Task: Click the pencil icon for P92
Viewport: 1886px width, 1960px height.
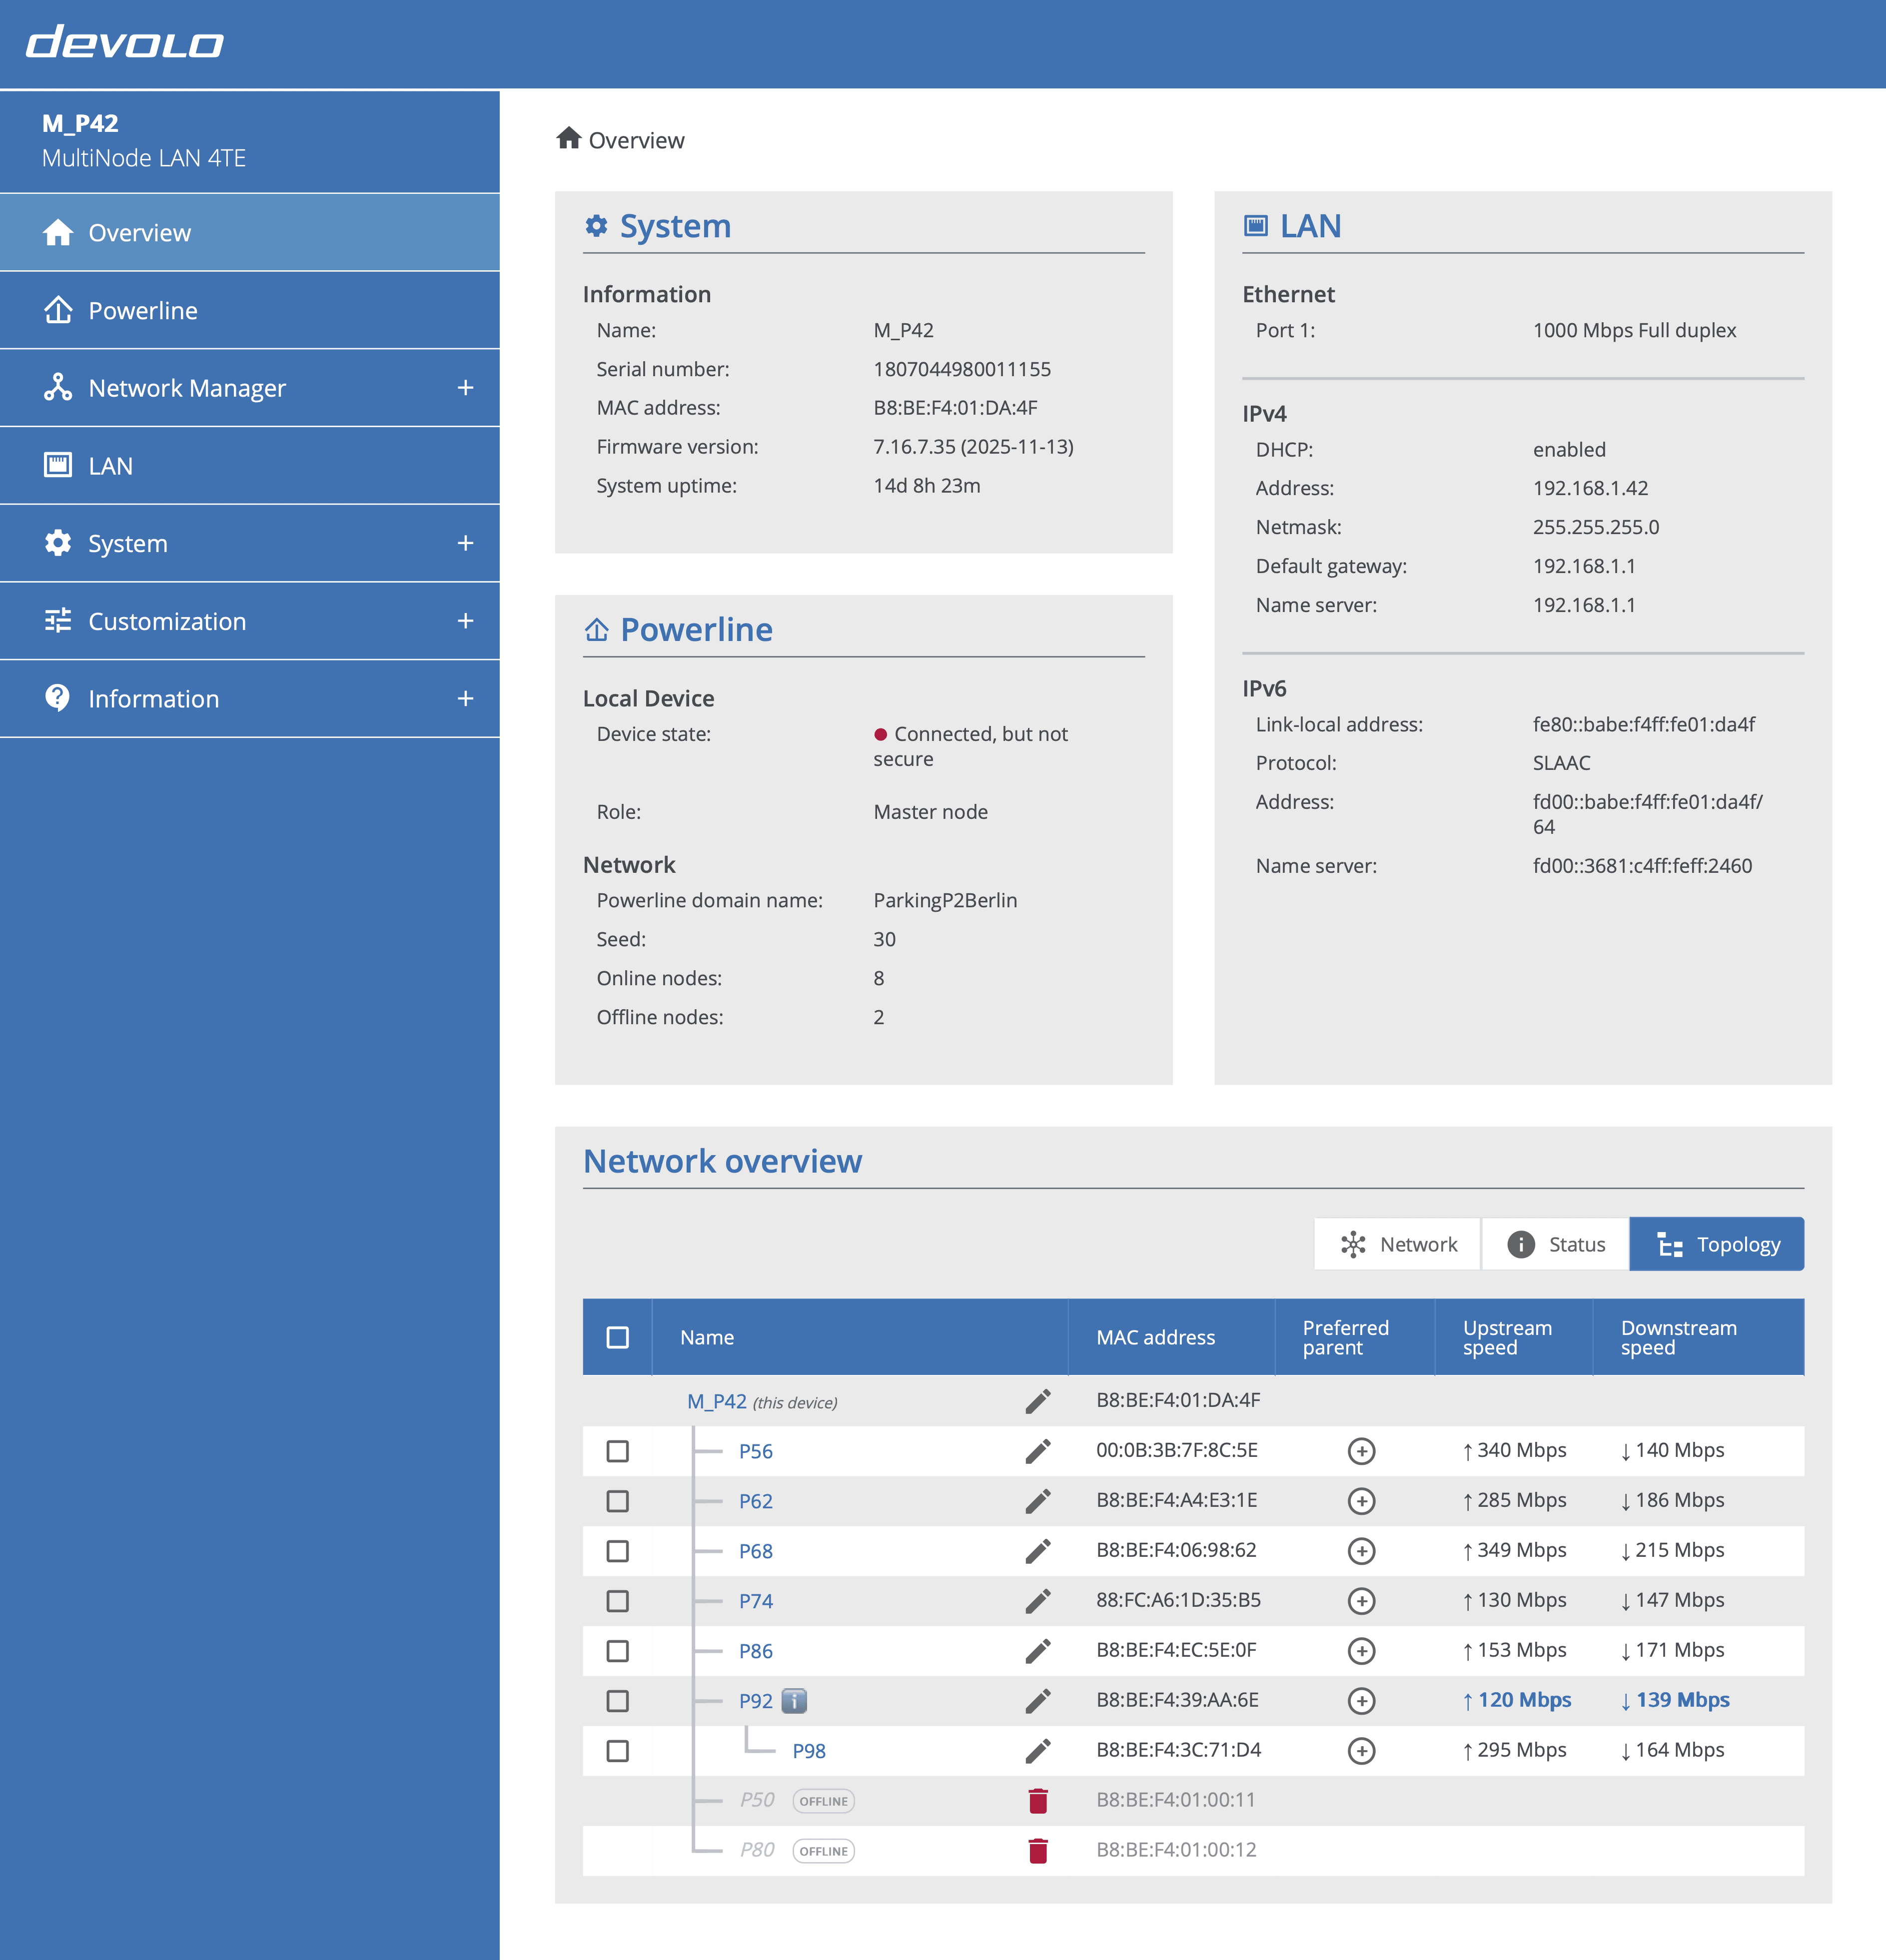Action: [1038, 1701]
